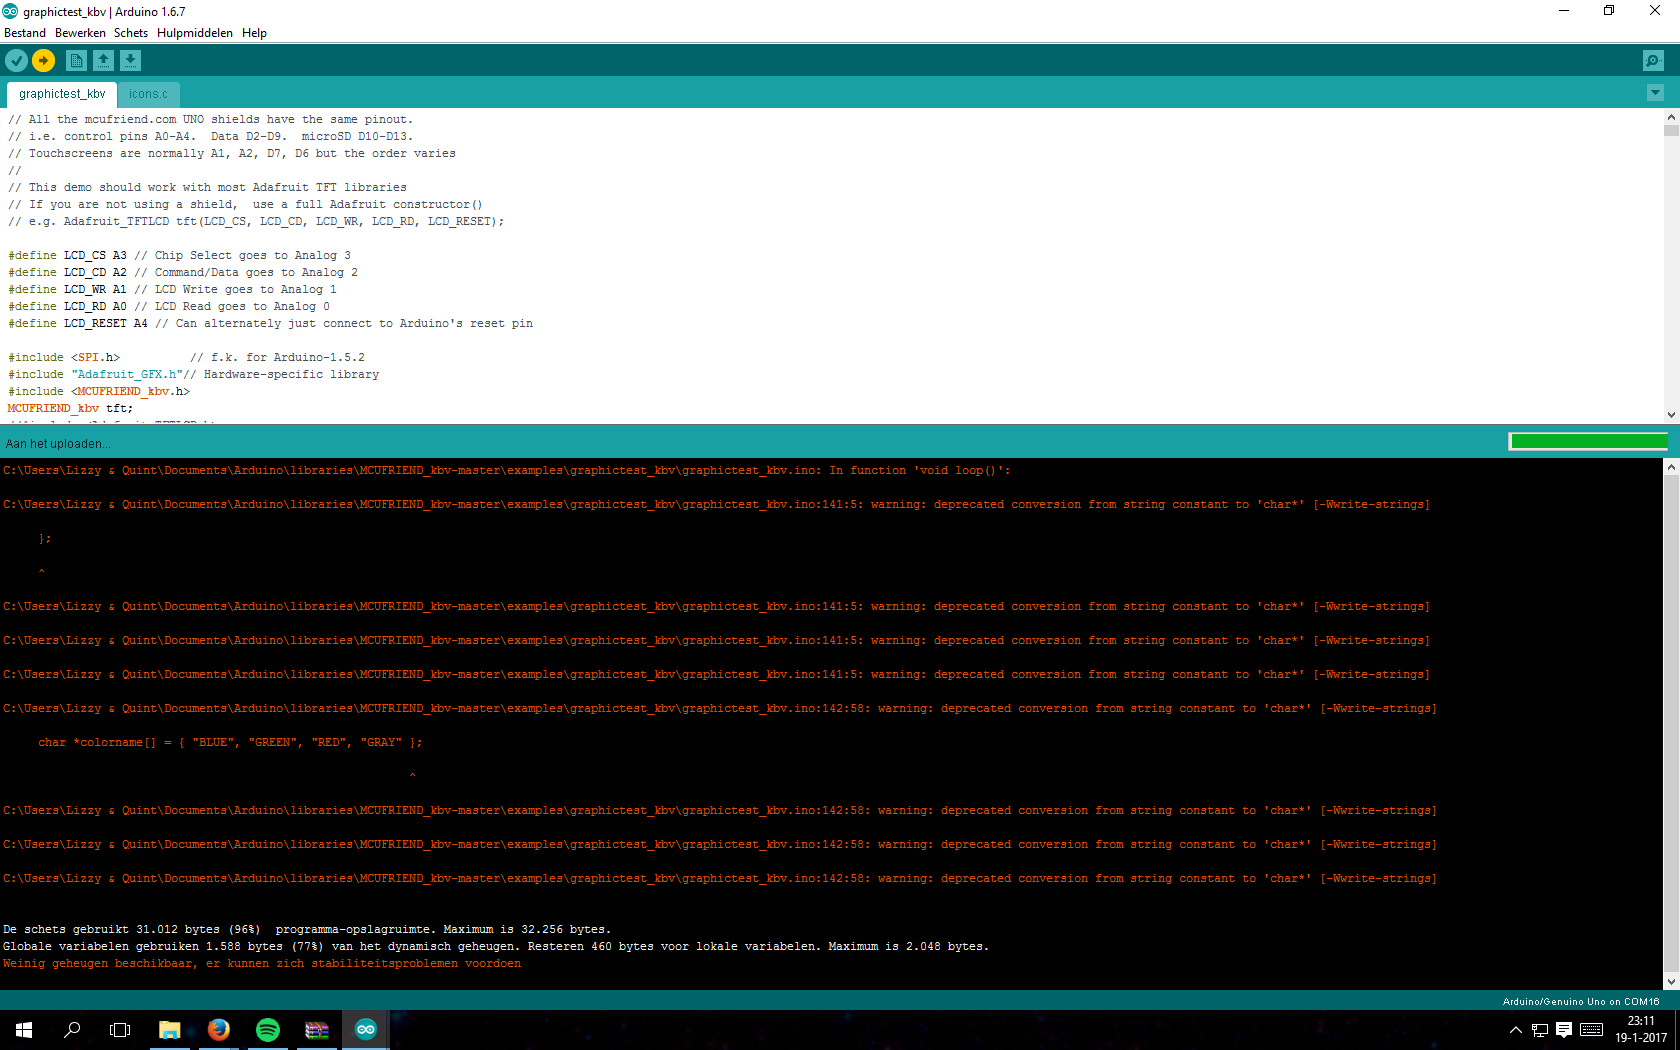Click the 'Aan het uploaden...' status text
Viewport: 1680px width, 1050px height.
click(x=58, y=444)
